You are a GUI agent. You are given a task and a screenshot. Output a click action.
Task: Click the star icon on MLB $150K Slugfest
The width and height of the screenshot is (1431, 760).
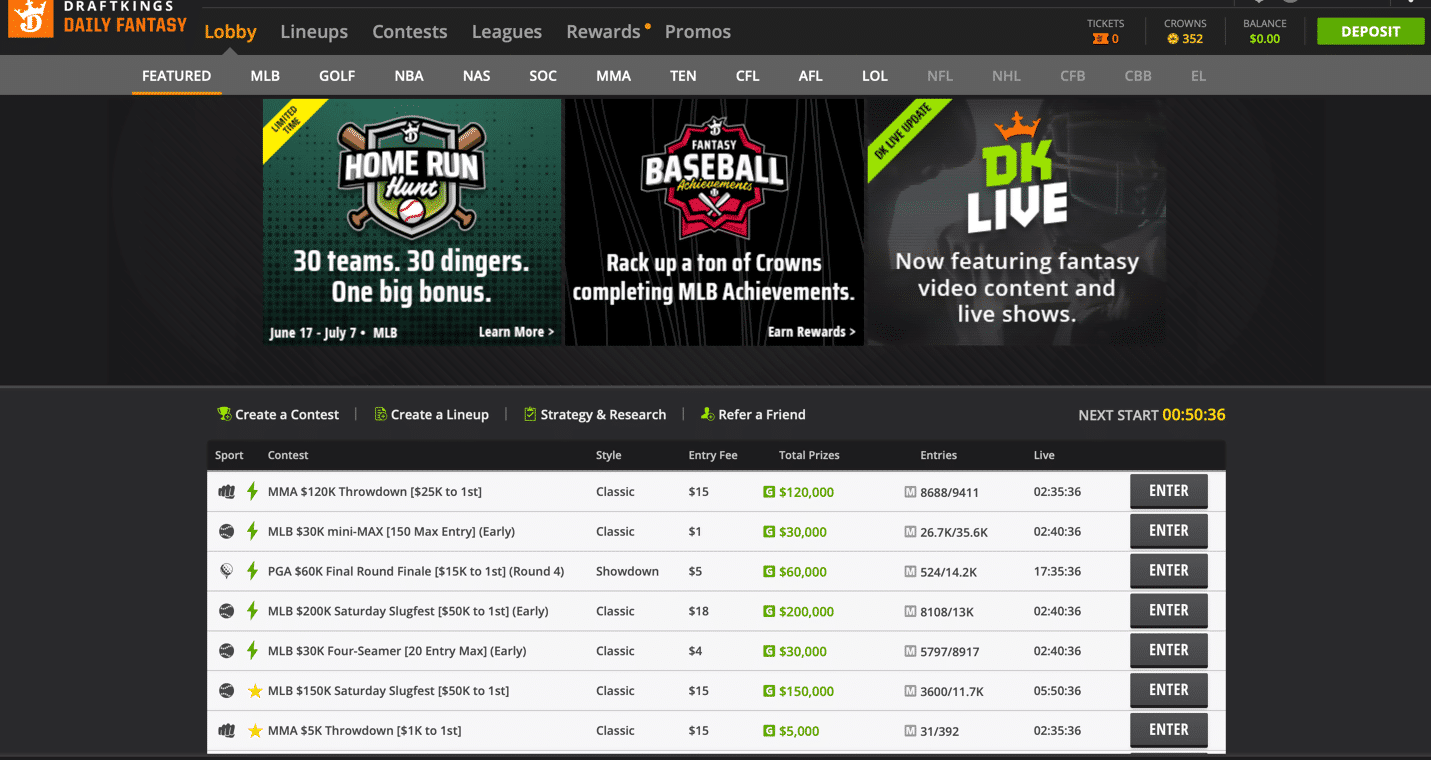point(254,691)
